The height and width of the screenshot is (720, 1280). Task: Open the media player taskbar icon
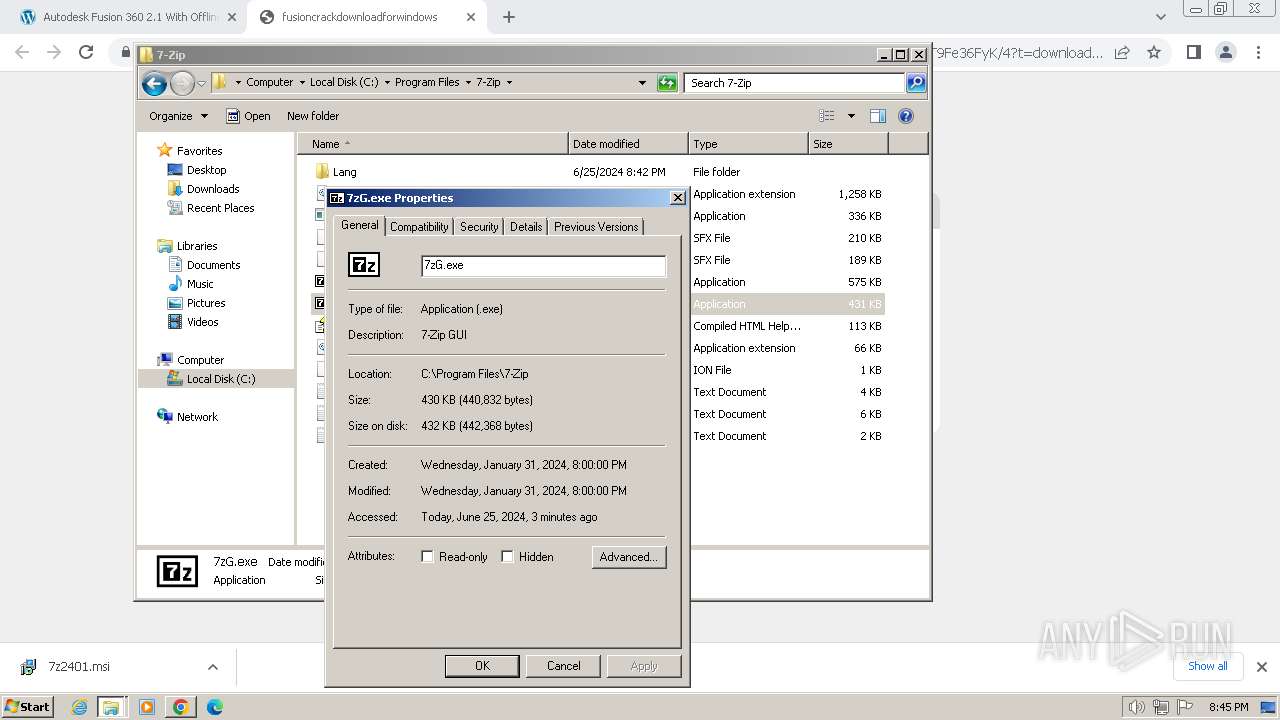[147, 707]
